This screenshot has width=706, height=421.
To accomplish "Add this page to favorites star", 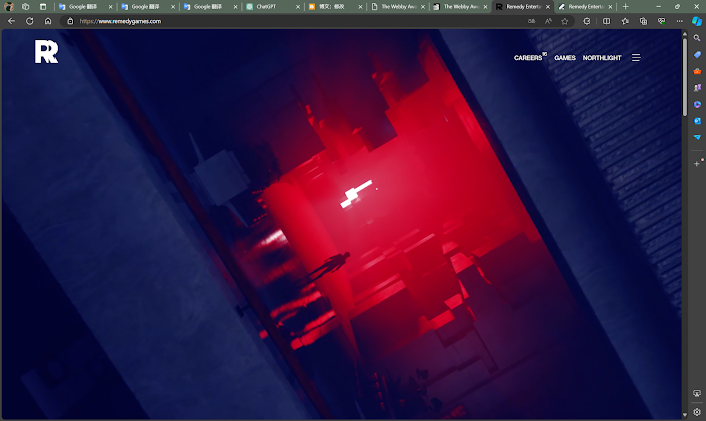I will click(565, 21).
